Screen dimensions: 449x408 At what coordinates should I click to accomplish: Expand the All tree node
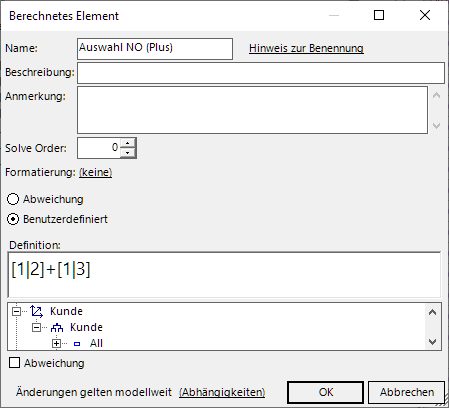[x=56, y=343]
